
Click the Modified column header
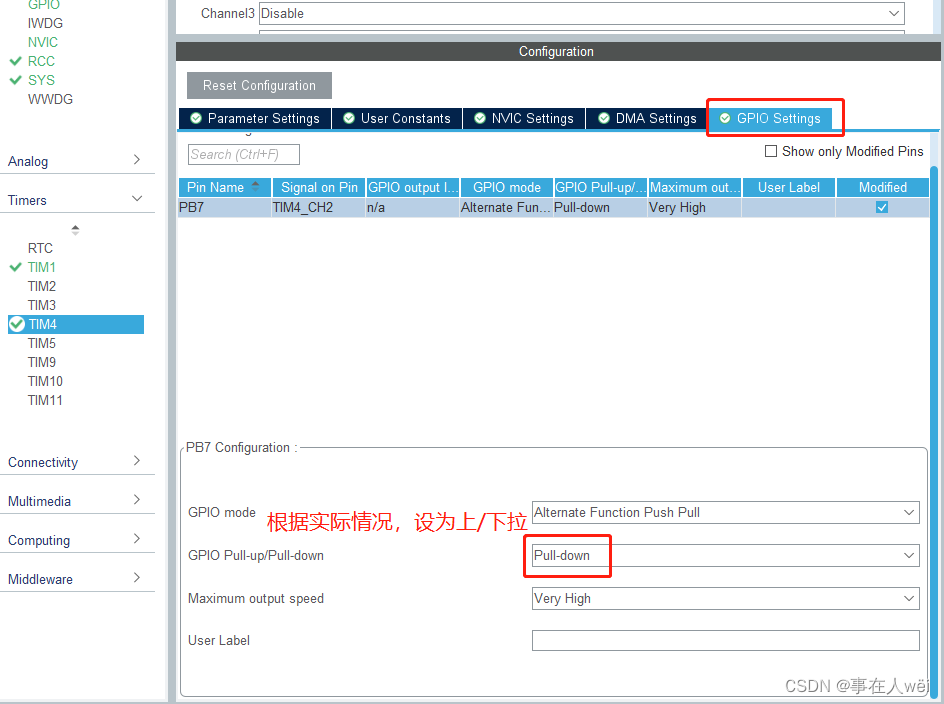[883, 187]
